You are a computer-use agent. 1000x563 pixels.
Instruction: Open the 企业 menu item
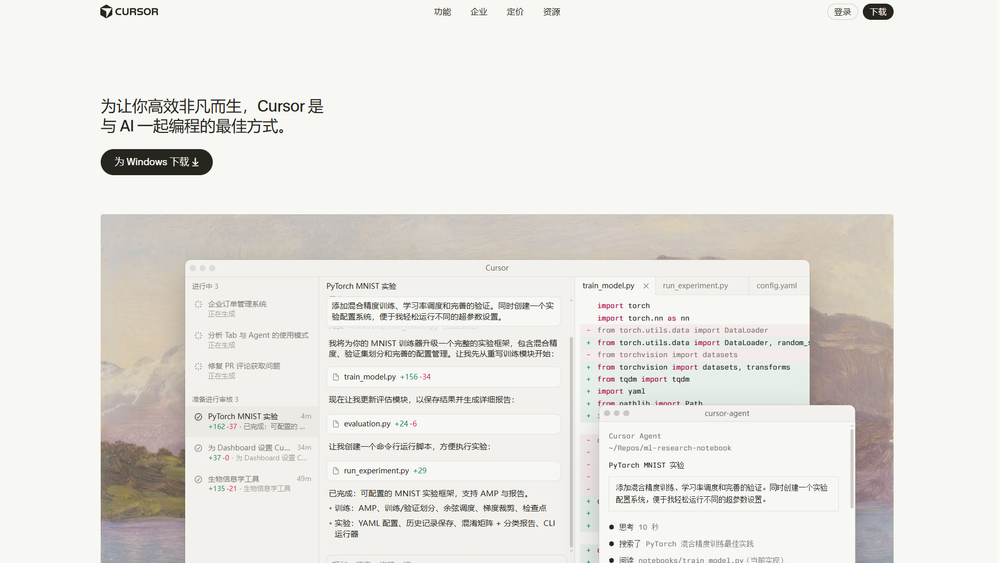[x=478, y=12]
